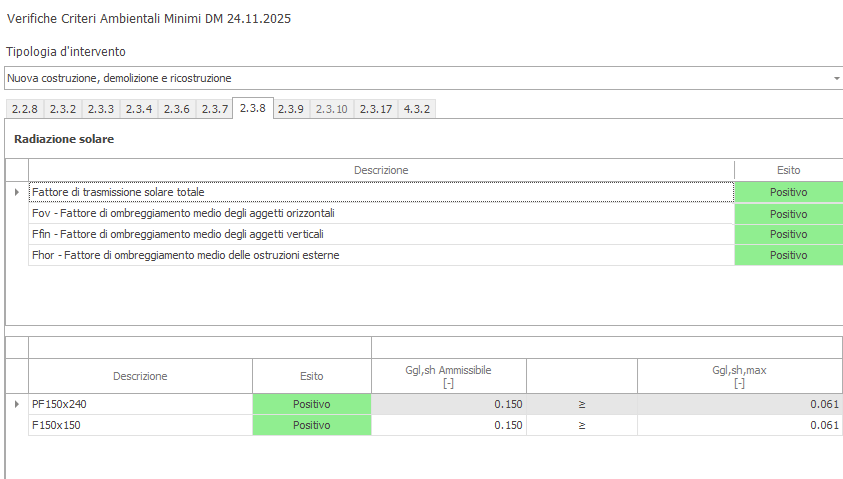843x479 pixels.
Task: Switch to tab 4.3.2
Action: click(416, 109)
